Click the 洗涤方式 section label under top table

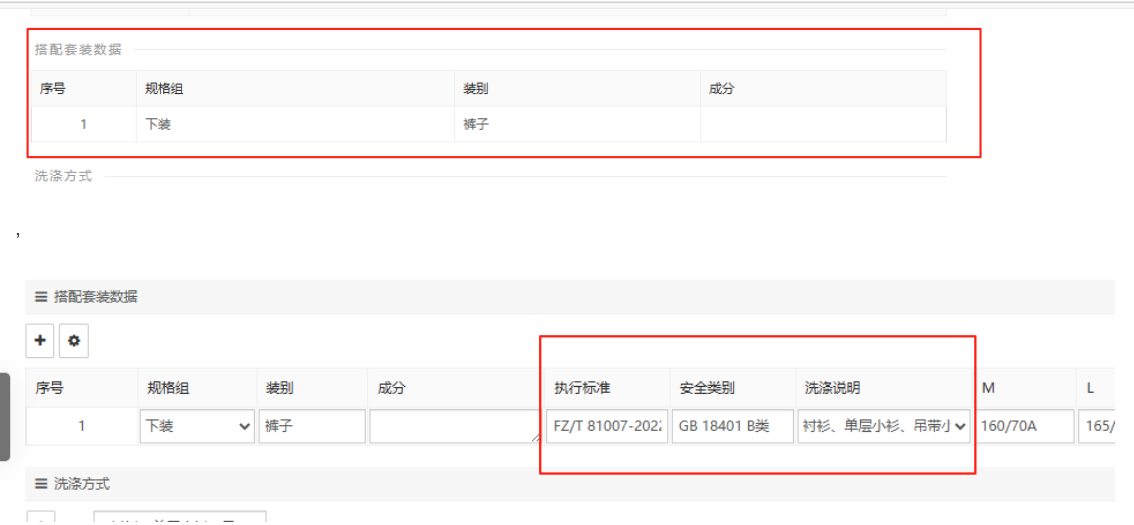tap(63, 176)
